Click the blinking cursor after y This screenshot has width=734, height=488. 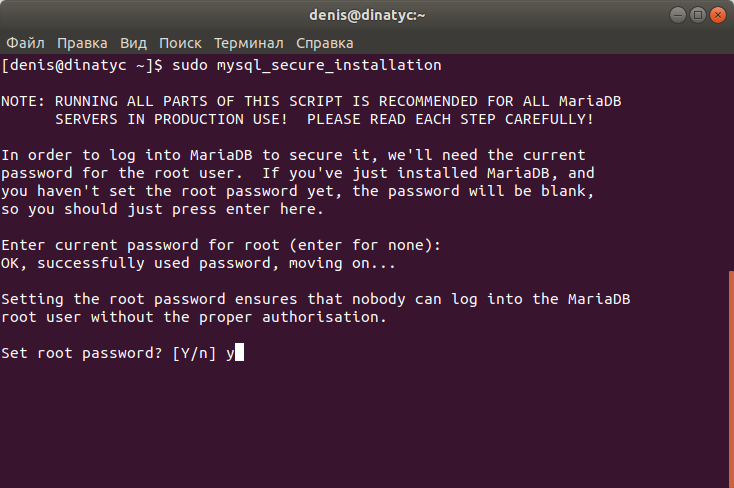tap(239, 353)
